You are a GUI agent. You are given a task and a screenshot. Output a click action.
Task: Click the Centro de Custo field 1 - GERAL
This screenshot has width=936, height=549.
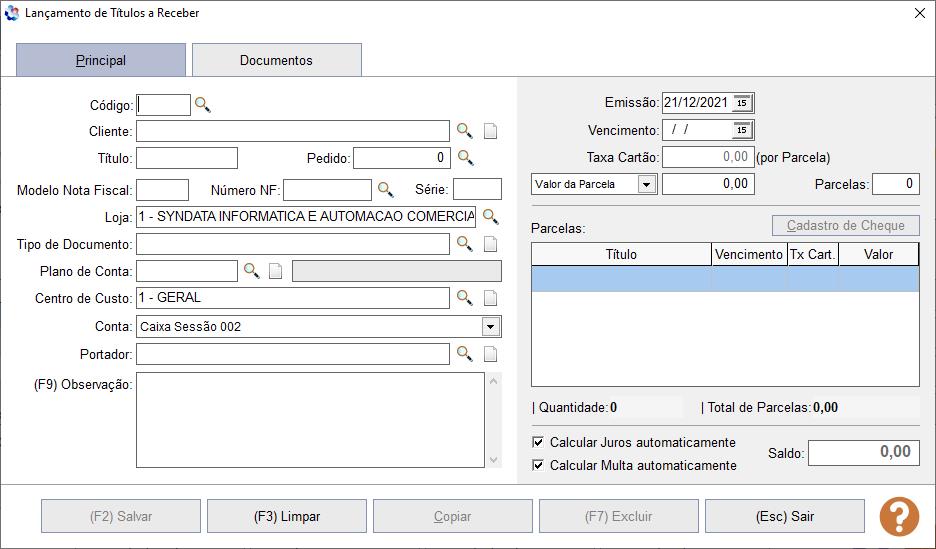292,298
